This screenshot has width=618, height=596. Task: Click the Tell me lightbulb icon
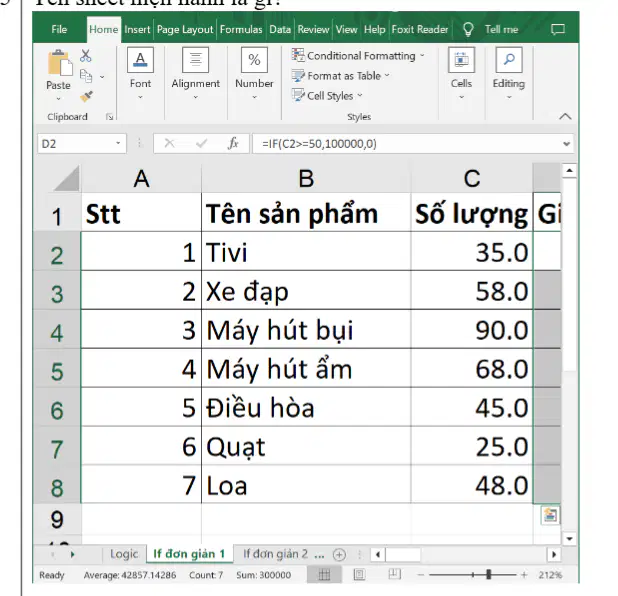[468, 30]
